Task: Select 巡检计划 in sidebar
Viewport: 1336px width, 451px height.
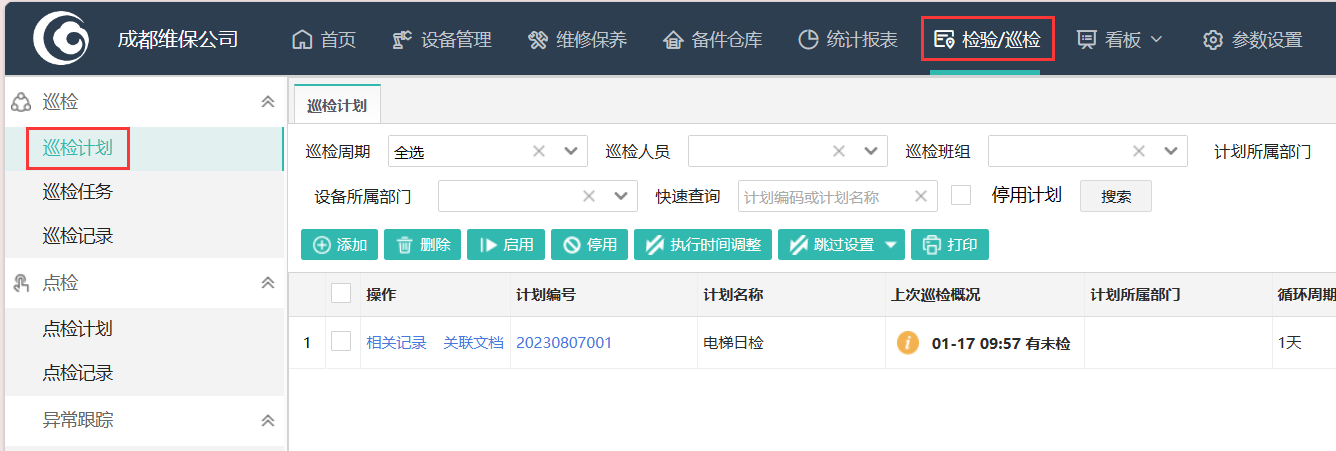Action: pos(77,149)
